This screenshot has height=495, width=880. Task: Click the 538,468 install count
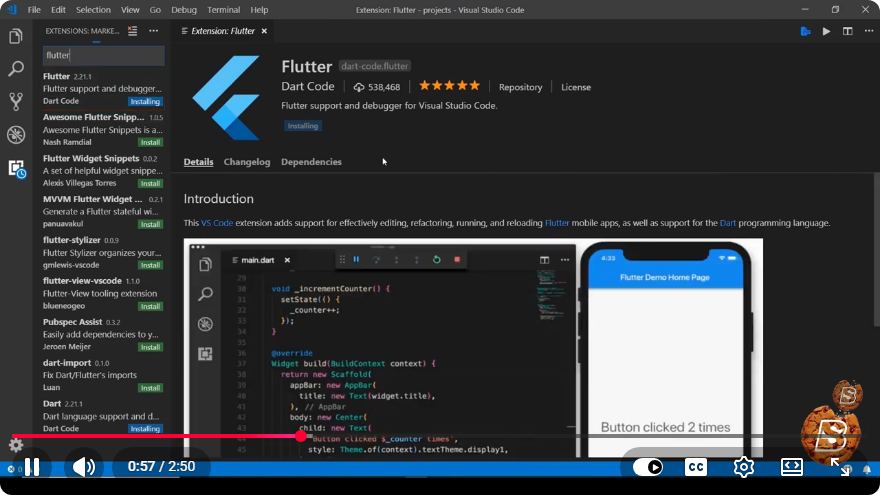(x=377, y=87)
